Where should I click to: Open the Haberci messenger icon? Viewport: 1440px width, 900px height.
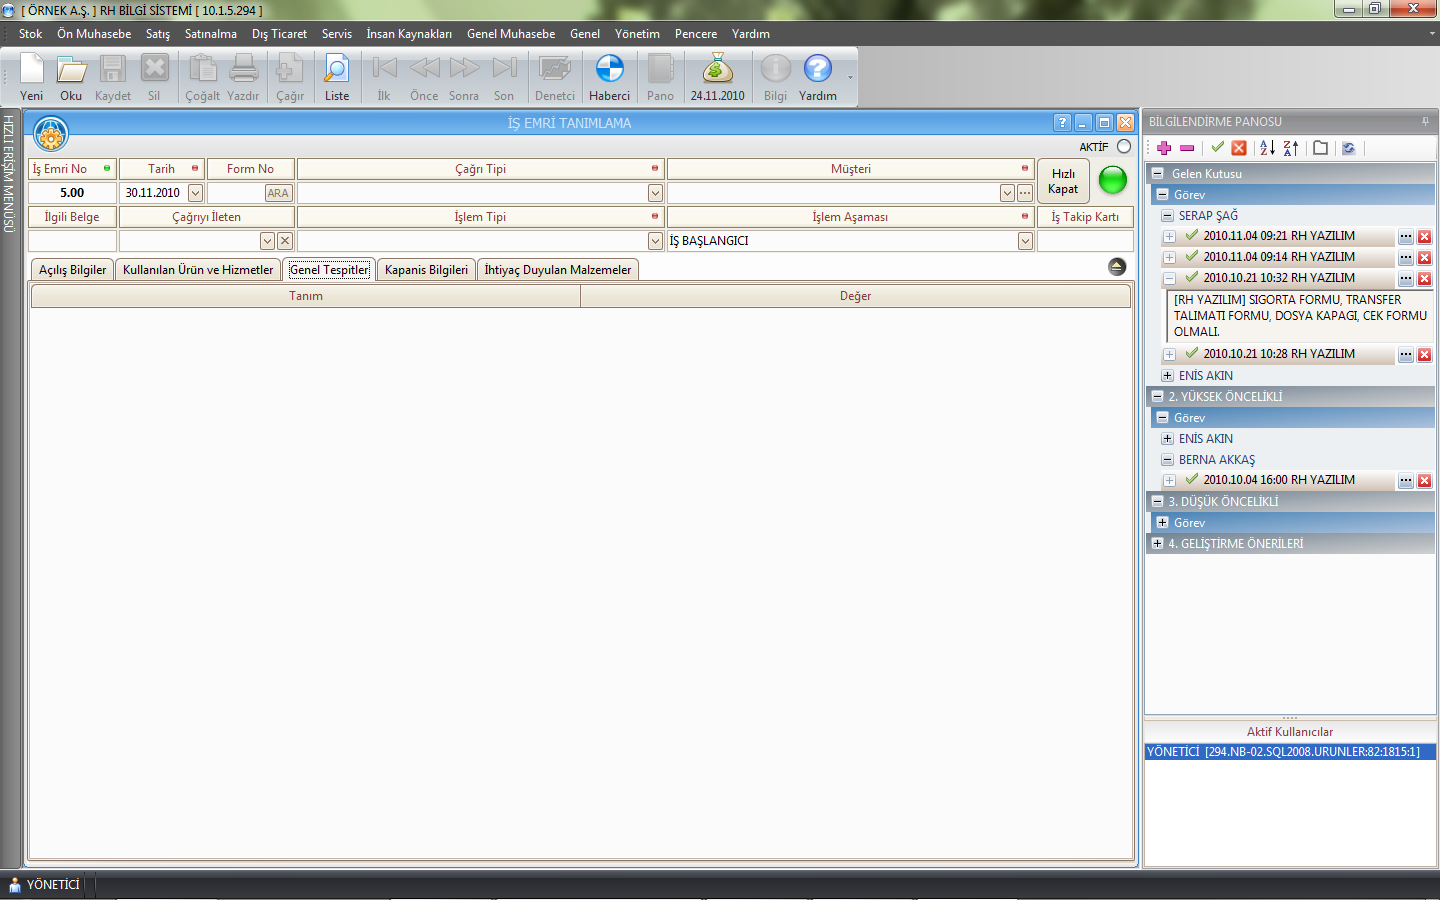[x=609, y=77]
